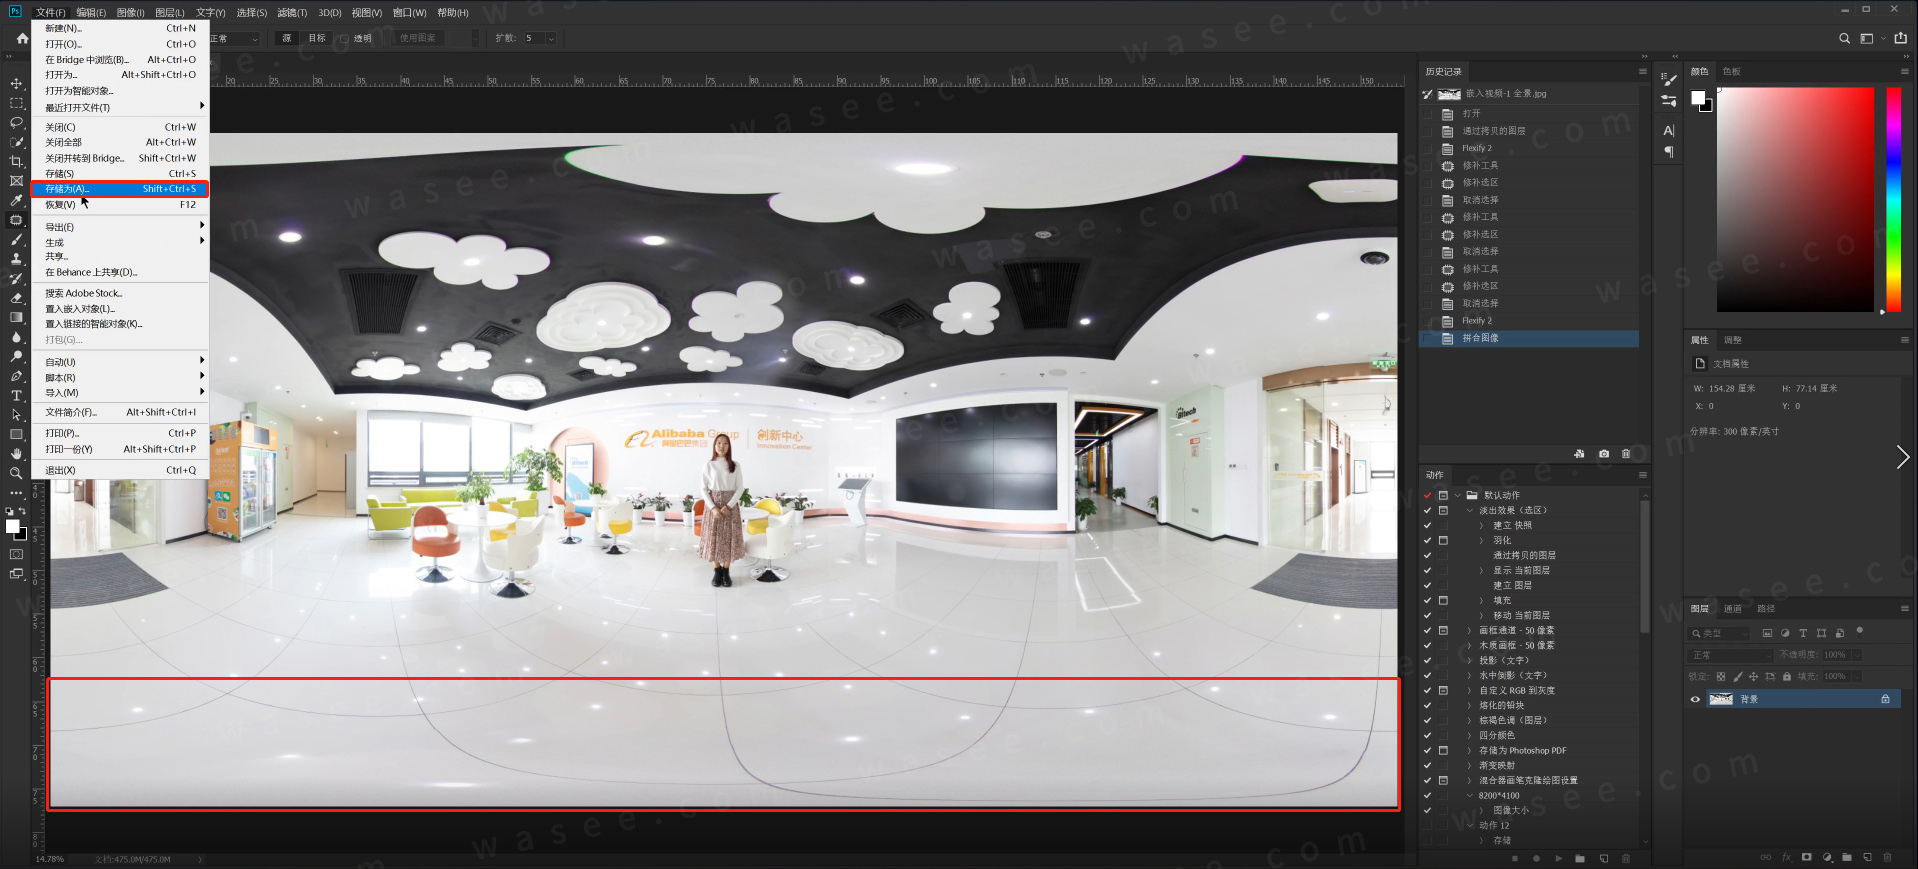Click the 目标 button in options bar
Image resolution: width=1918 pixels, height=869 pixels.
[x=317, y=38]
